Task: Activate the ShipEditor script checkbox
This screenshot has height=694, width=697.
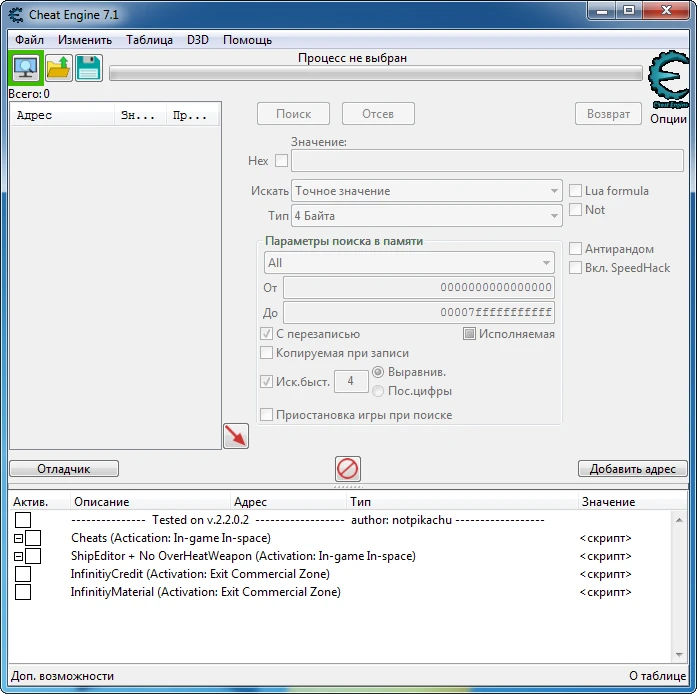Action: click(33, 556)
